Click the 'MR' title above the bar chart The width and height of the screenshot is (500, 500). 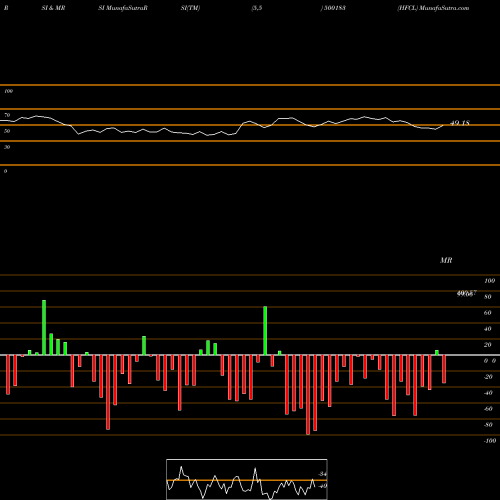446,260
